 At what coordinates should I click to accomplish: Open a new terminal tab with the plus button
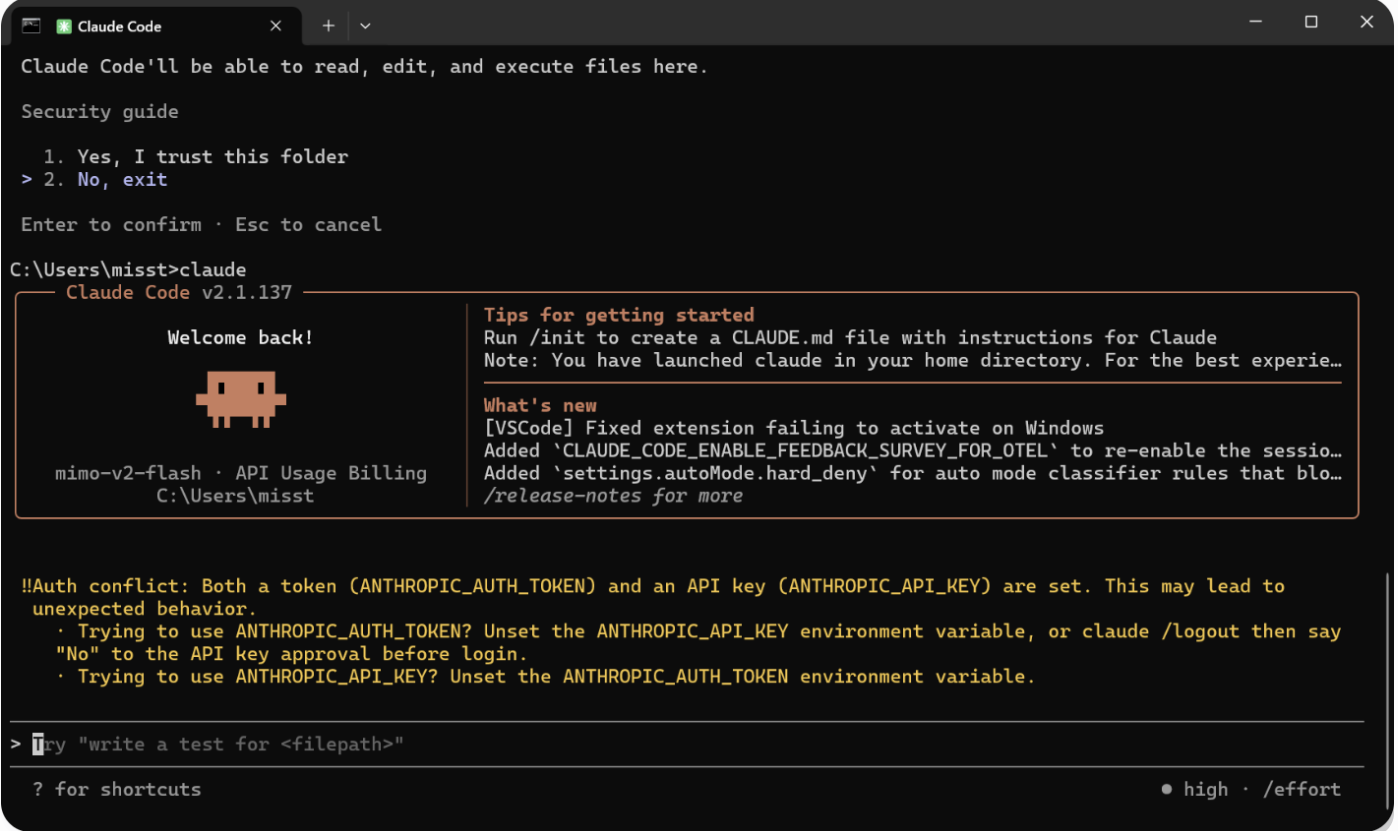coord(328,26)
